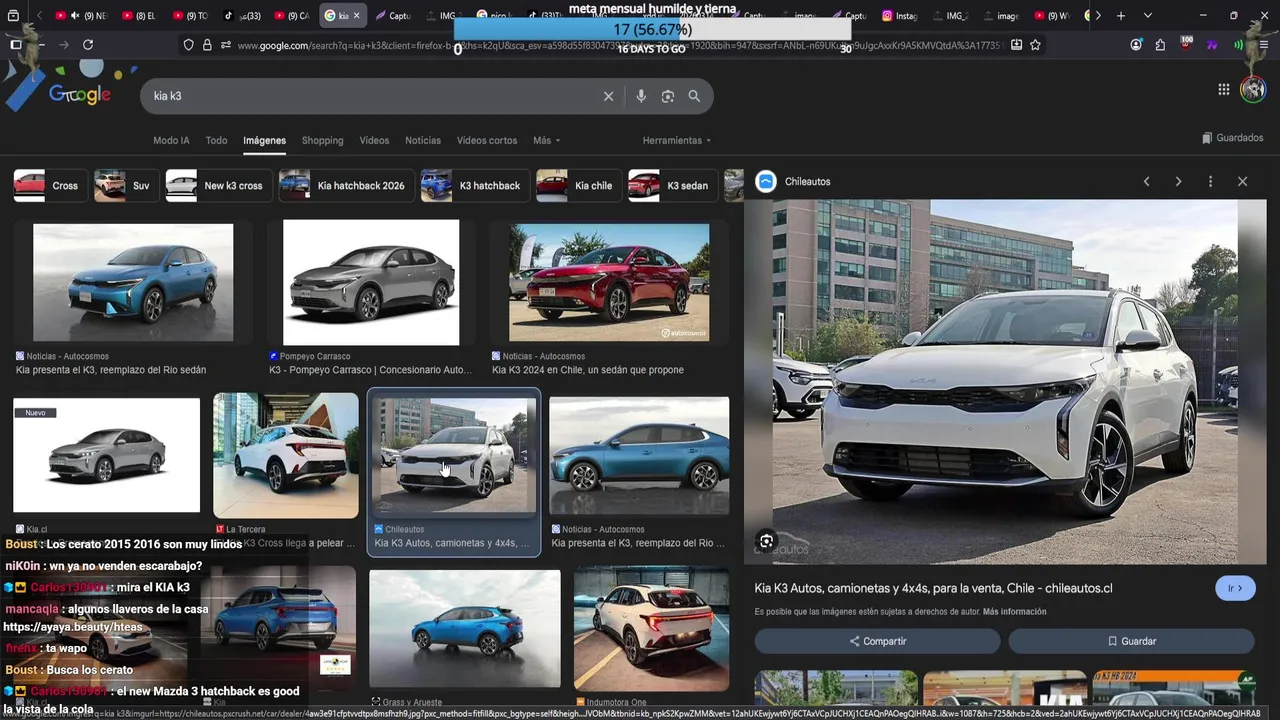Viewport: 1280px width, 720px height.
Task: Click the large white Kia K3 preview image
Action: coord(1005,381)
